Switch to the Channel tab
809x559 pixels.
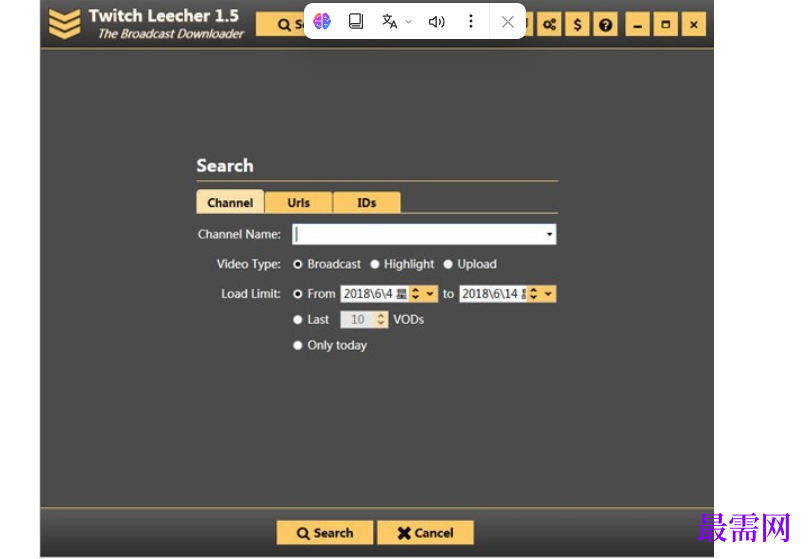(x=230, y=202)
